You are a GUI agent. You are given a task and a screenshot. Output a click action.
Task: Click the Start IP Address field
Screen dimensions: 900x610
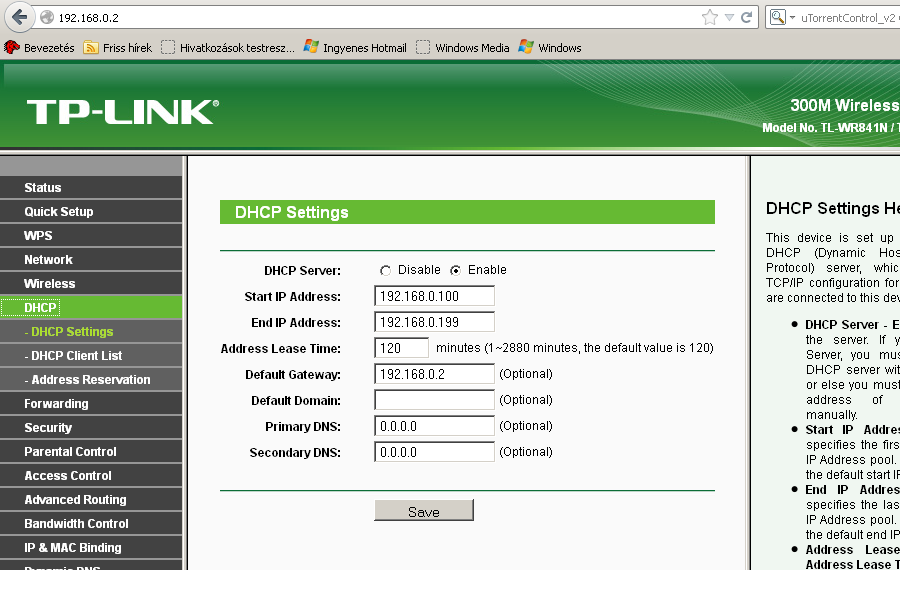434,296
